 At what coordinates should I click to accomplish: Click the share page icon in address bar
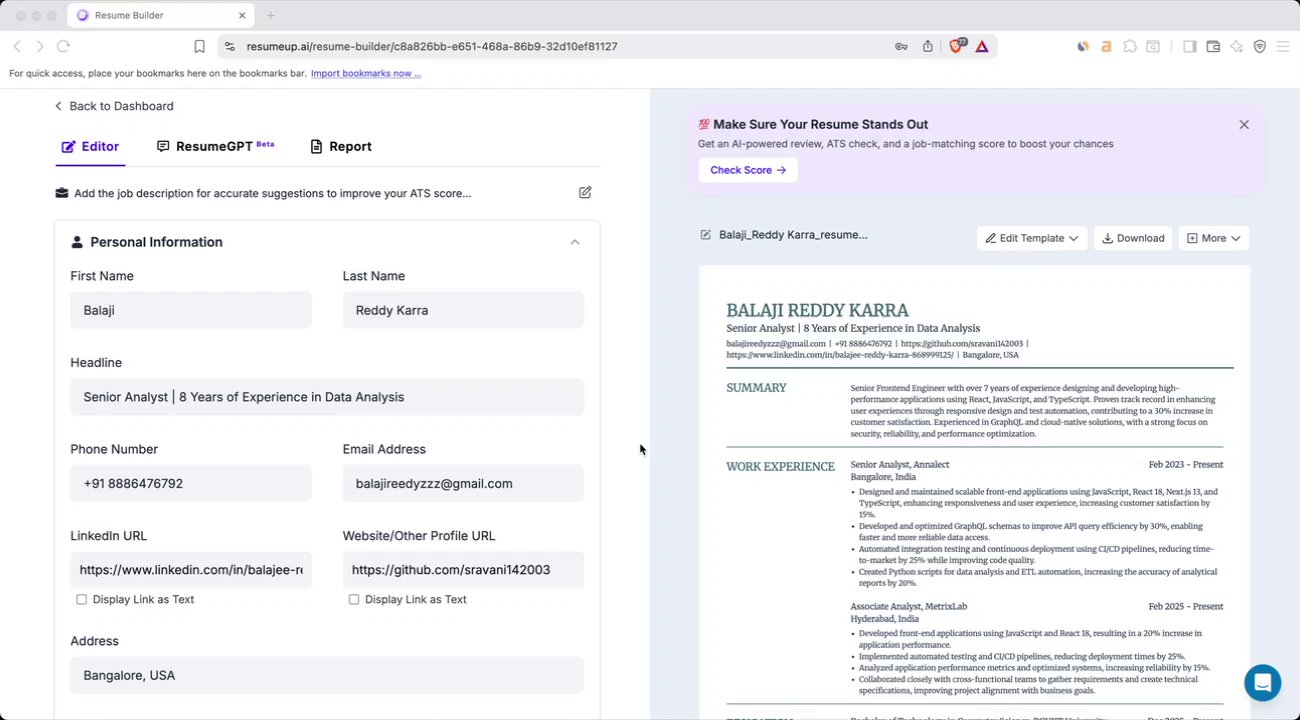click(928, 47)
